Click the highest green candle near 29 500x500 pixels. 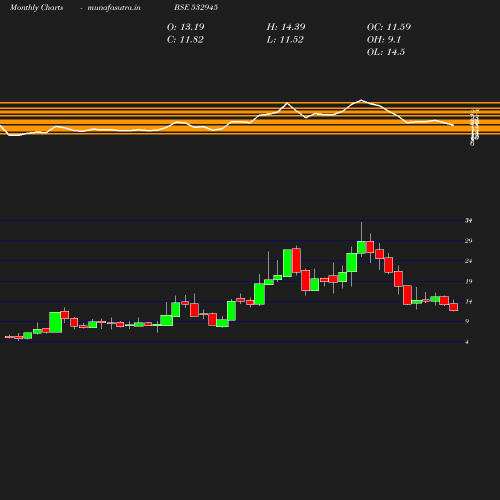[x=361, y=247]
